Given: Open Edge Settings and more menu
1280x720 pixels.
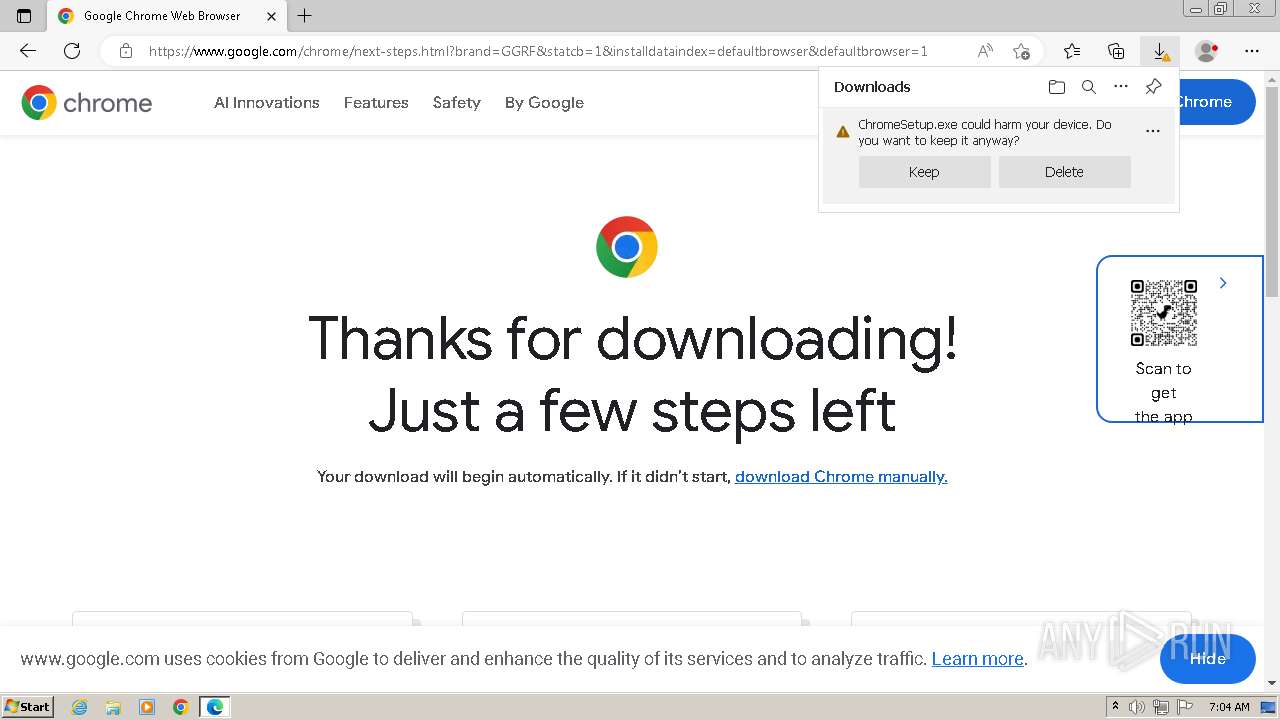Looking at the screenshot, I should [x=1252, y=51].
